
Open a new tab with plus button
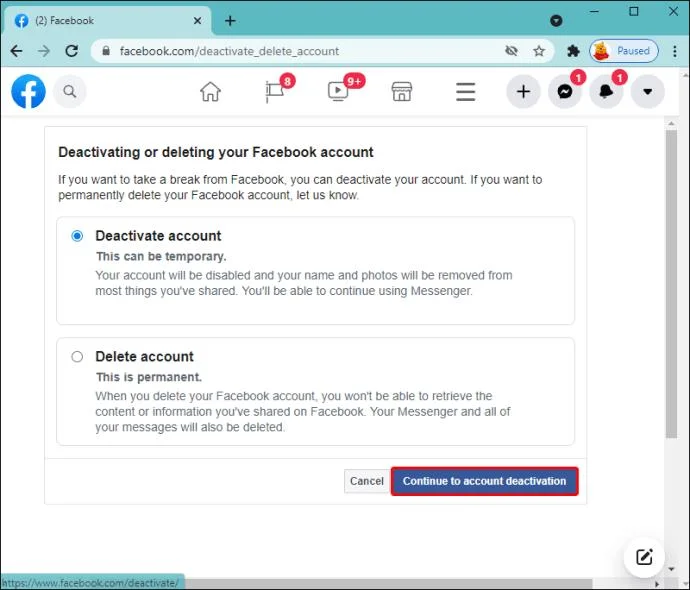230,21
